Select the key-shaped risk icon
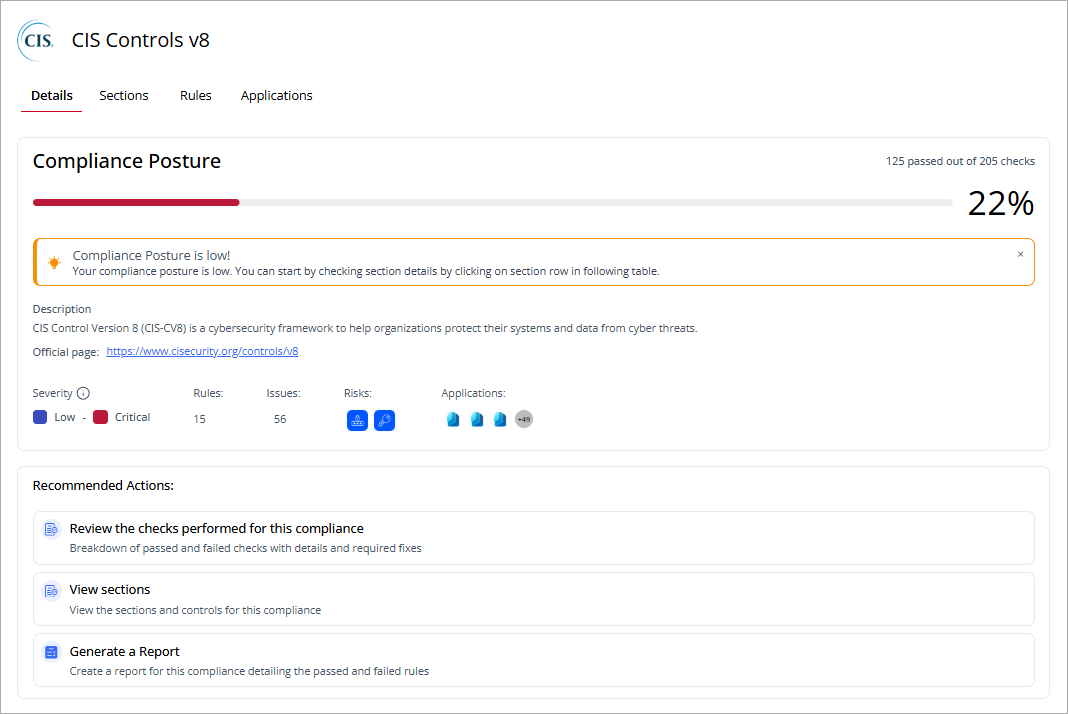 384,420
